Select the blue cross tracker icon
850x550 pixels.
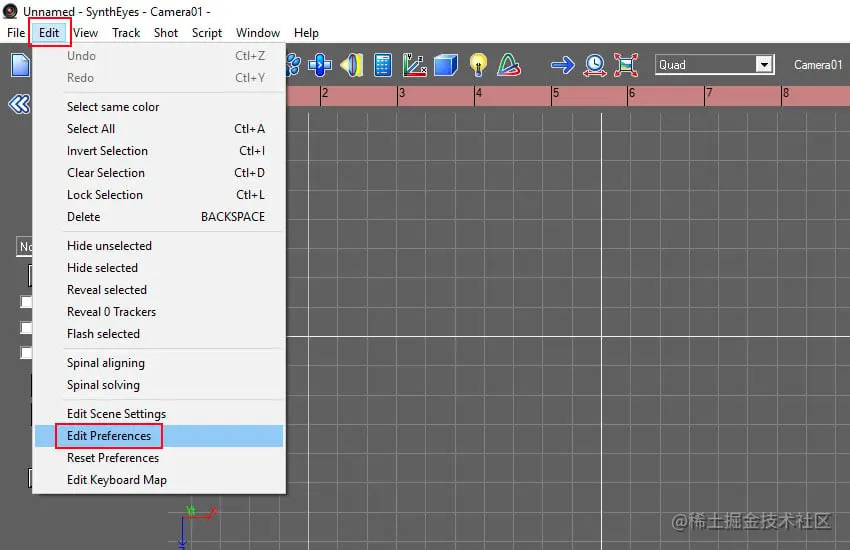click(x=320, y=65)
